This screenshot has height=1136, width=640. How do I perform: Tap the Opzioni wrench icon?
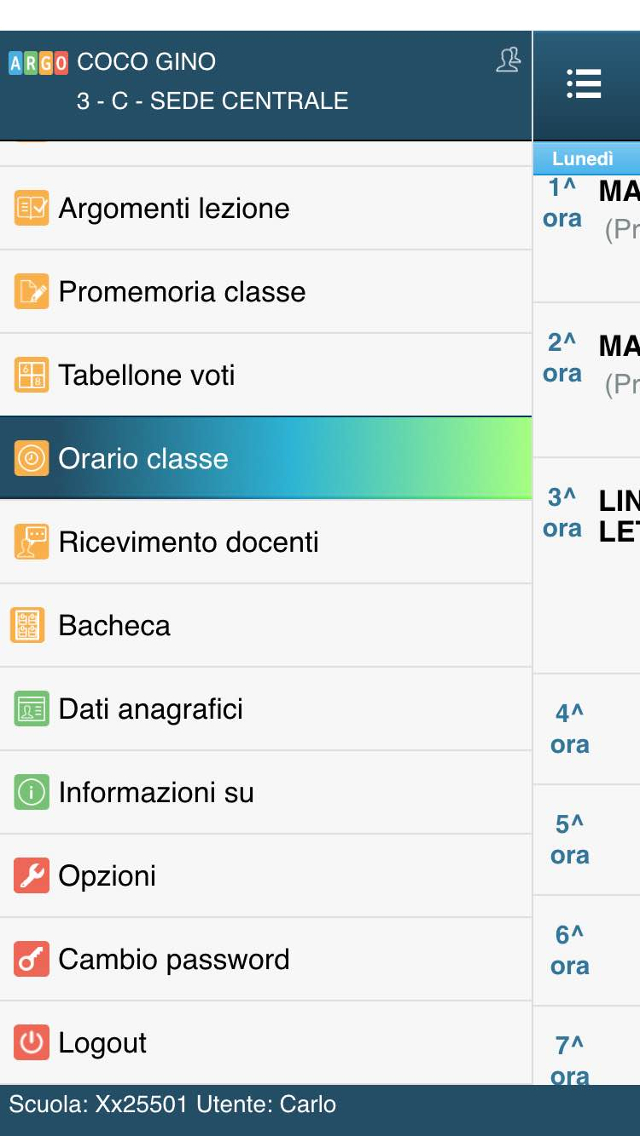pos(31,876)
